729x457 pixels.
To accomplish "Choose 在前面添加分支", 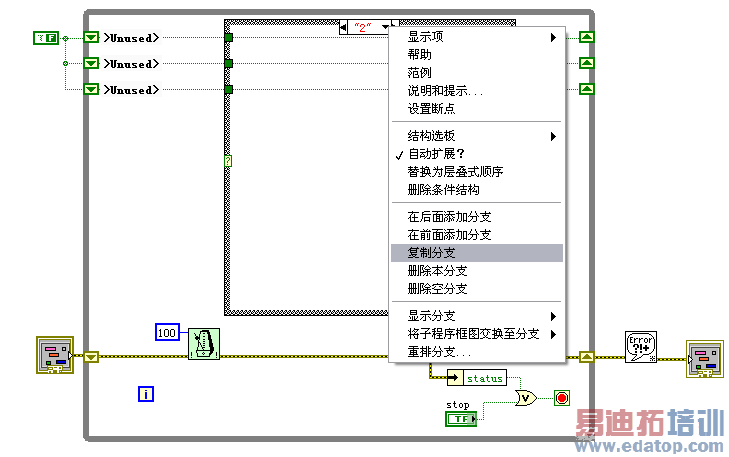I will (477, 235).
